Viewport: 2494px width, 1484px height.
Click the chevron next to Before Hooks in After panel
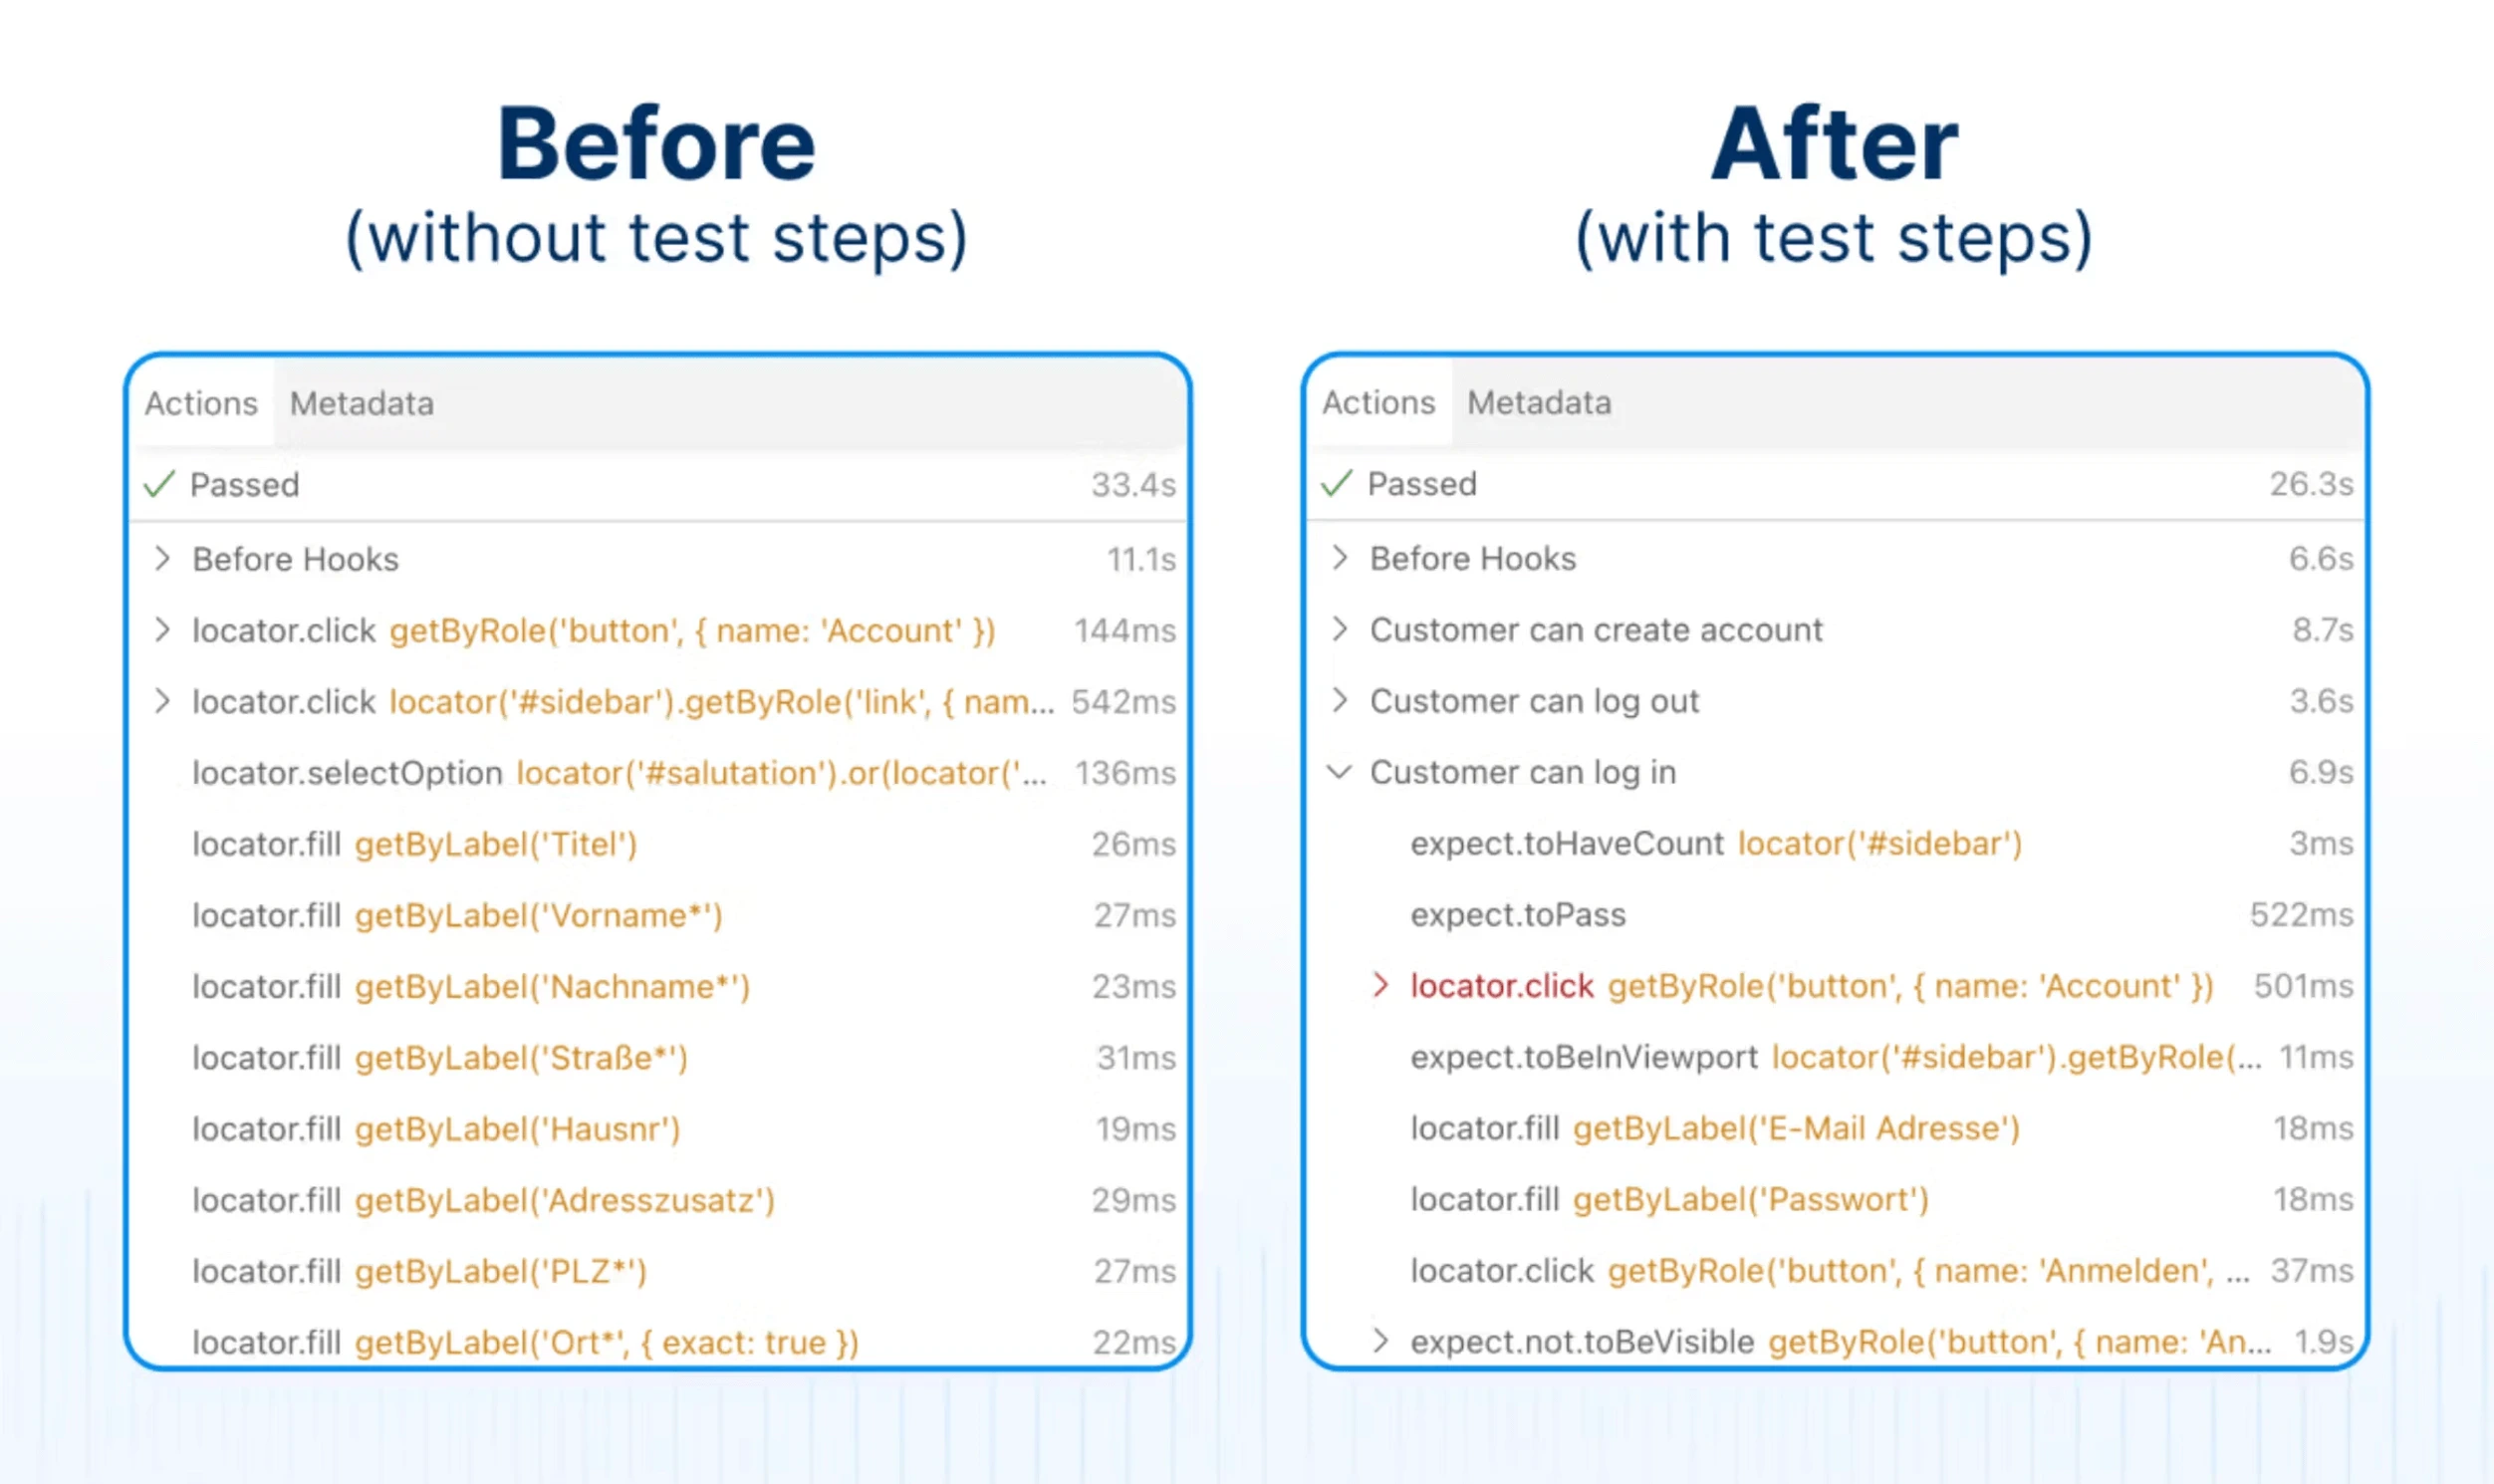pos(1340,558)
